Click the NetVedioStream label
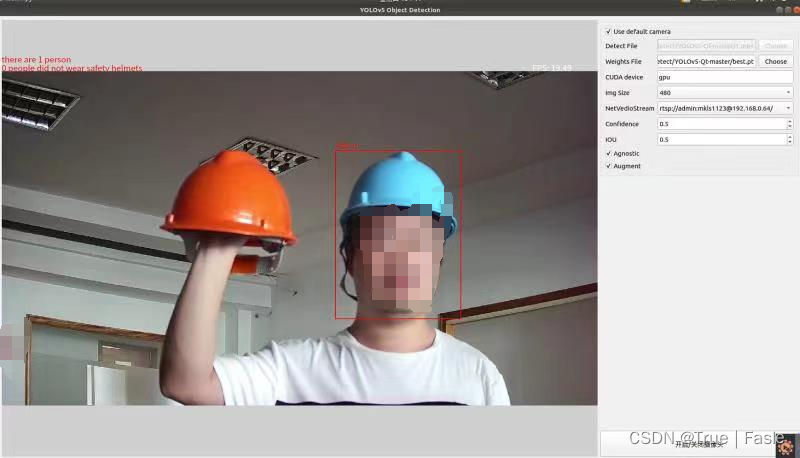800x458 pixels. [x=629, y=109]
